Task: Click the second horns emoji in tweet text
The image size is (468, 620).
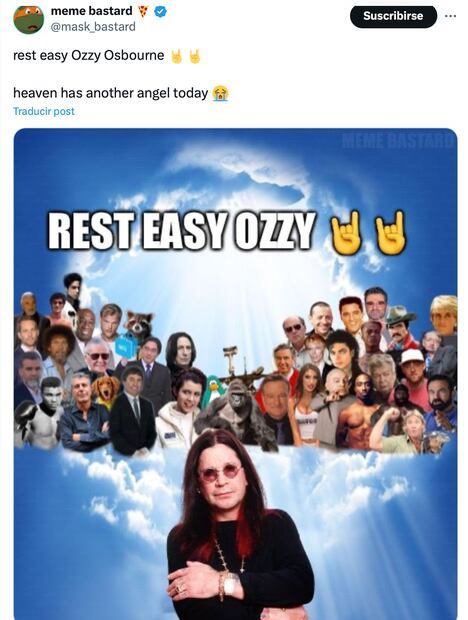Action: click(x=194, y=56)
